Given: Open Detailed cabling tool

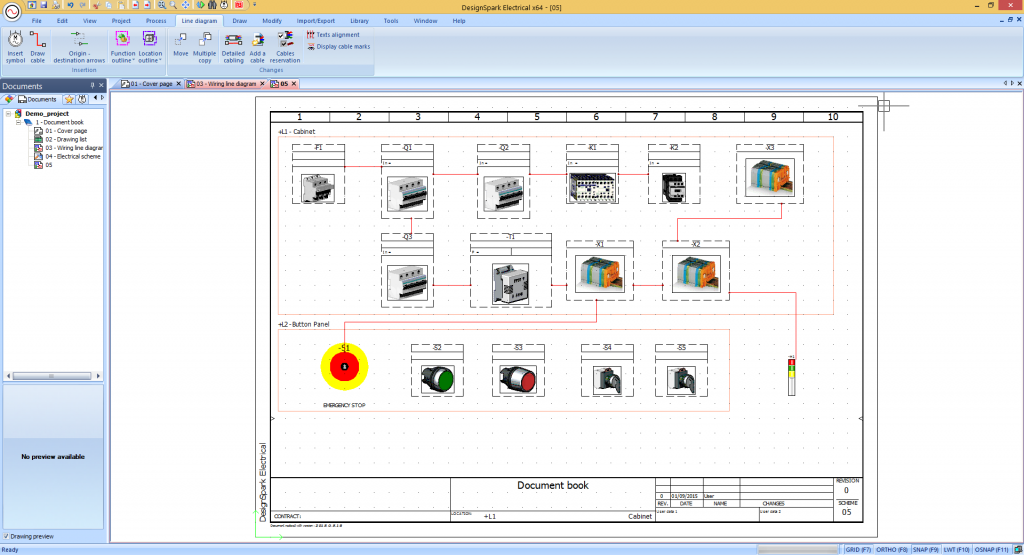Looking at the screenshot, I should click(233, 46).
